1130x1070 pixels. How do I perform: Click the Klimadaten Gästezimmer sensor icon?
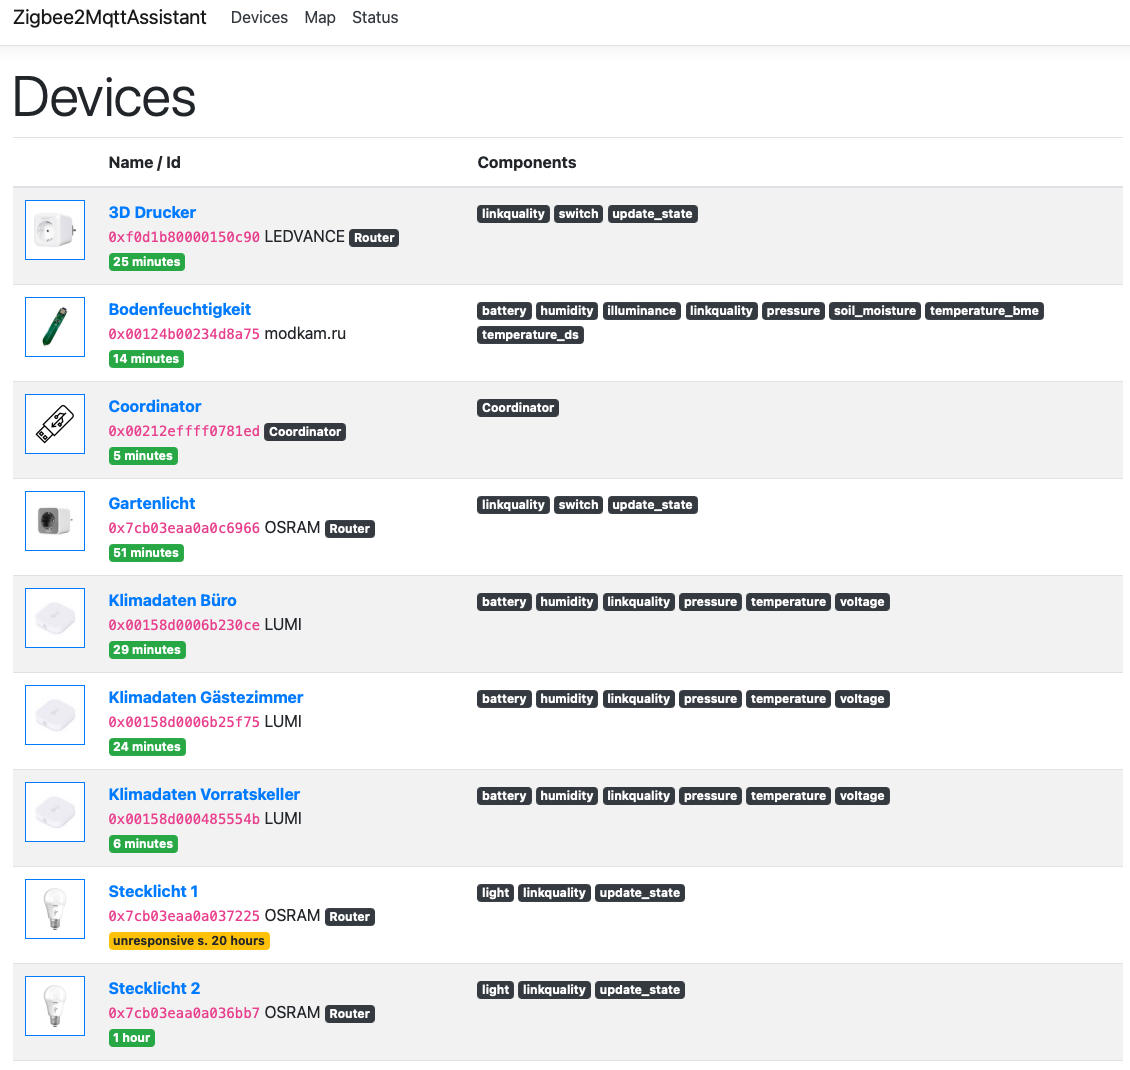(x=54, y=714)
